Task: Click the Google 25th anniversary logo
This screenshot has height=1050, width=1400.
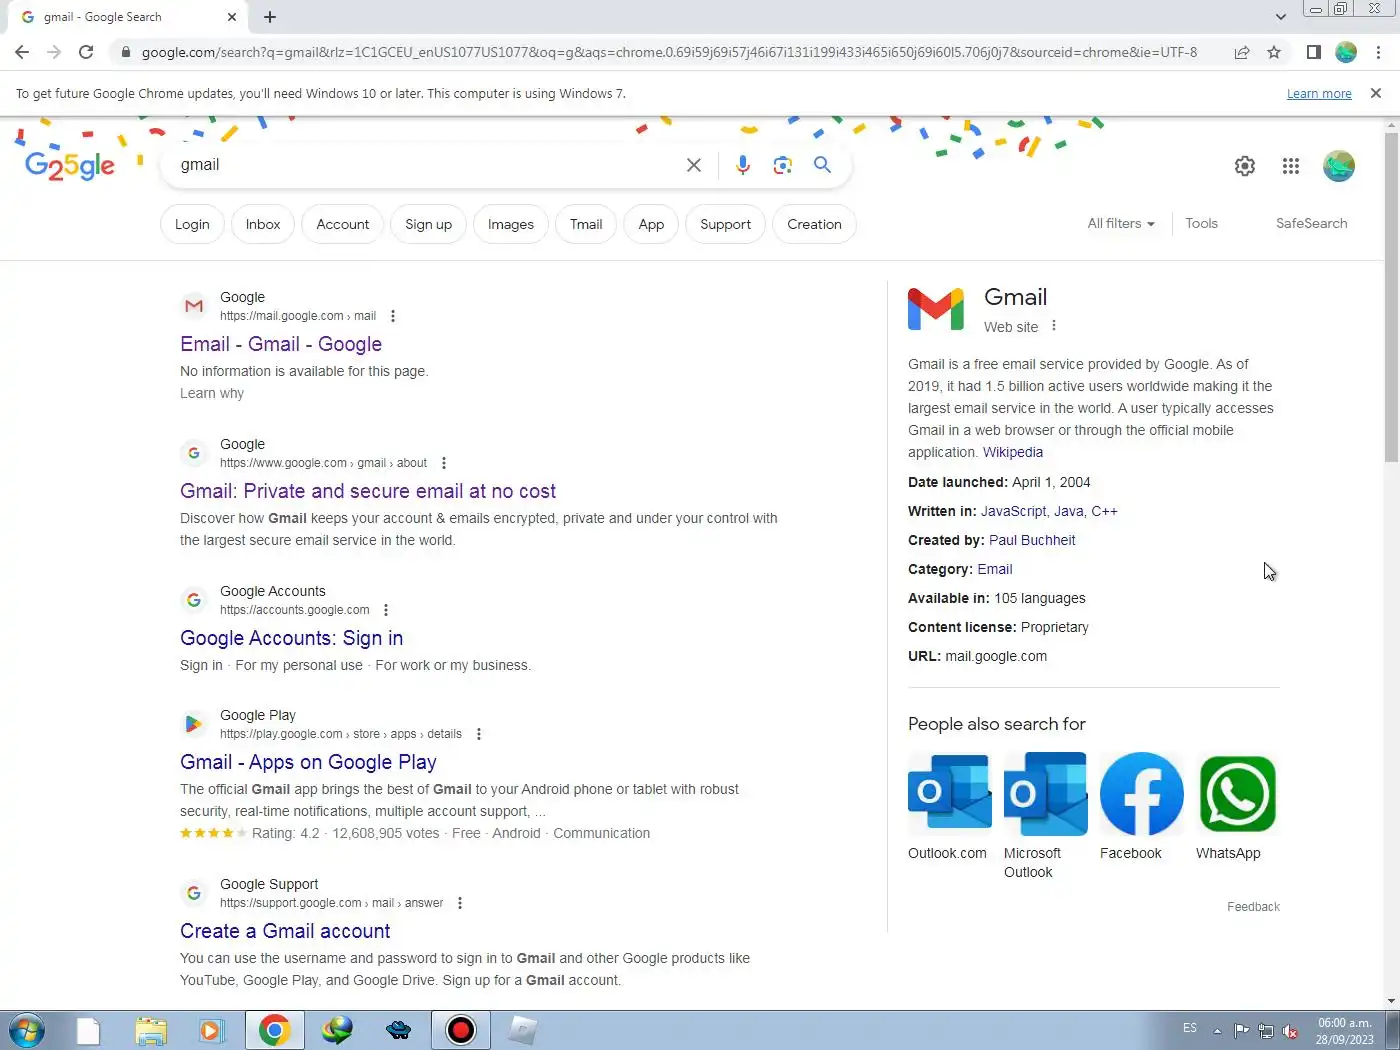Action: point(70,166)
